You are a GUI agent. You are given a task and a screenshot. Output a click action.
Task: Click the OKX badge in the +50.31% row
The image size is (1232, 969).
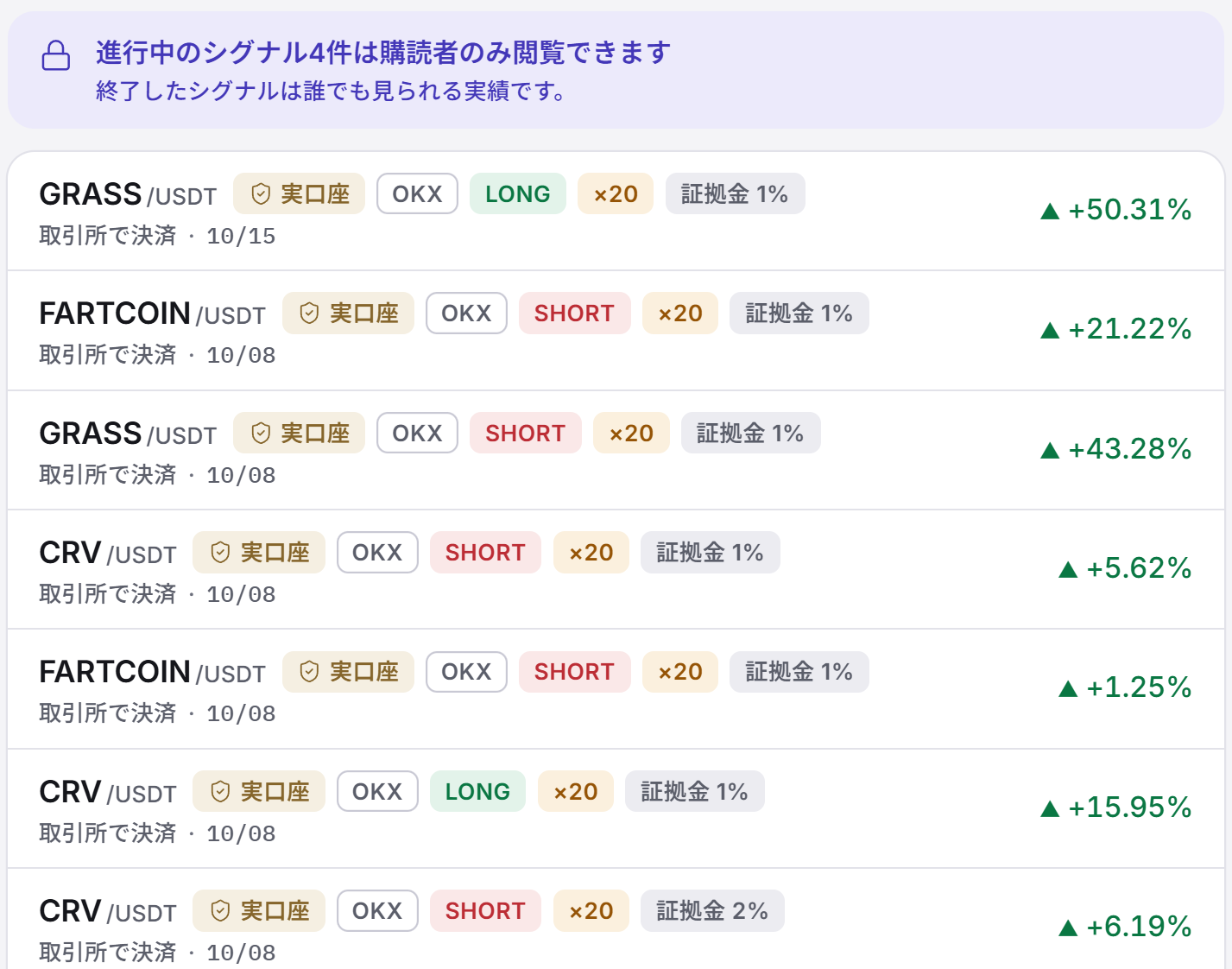417,194
